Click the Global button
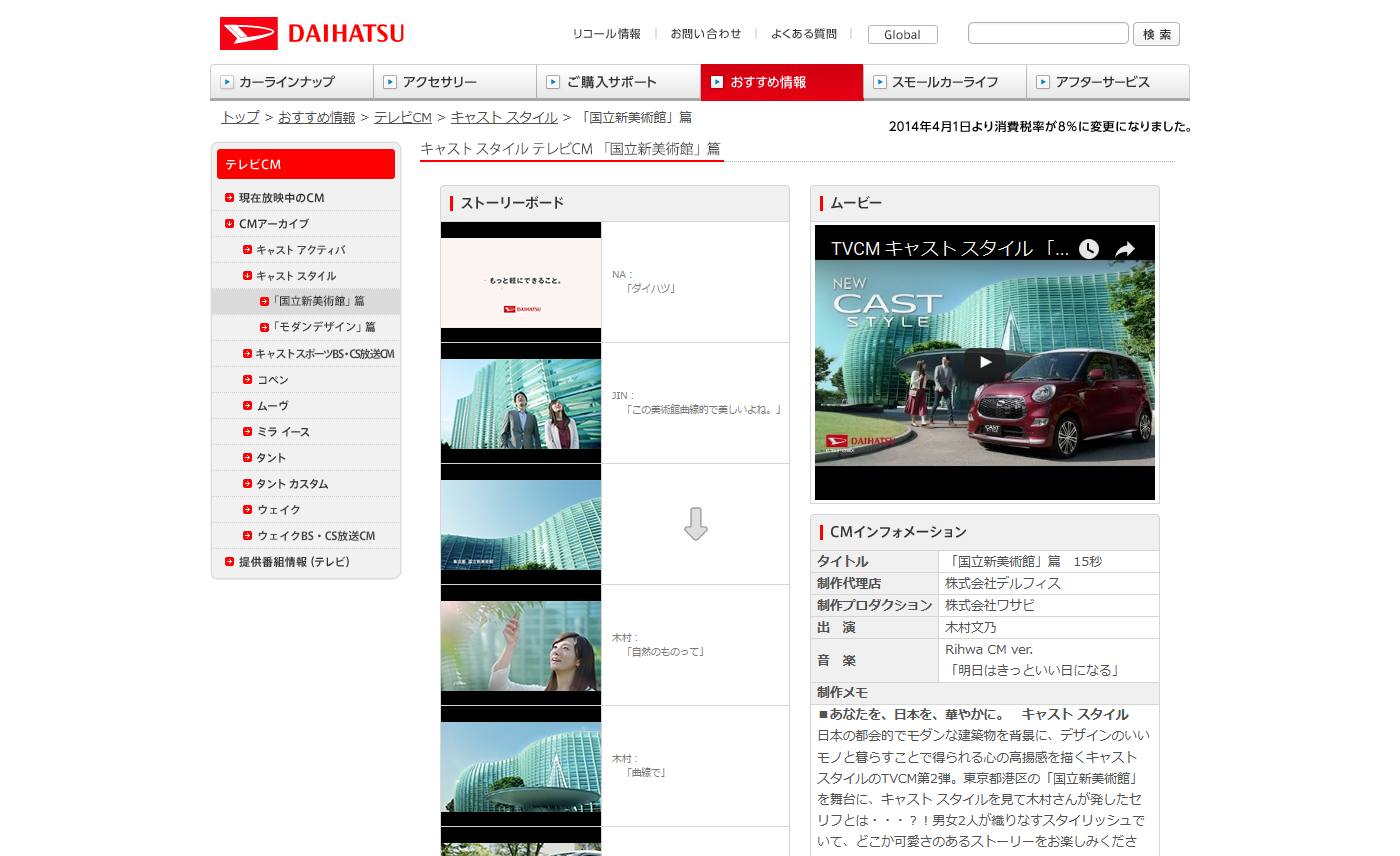The width and height of the screenshot is (1400, 856). [x=902, y=34]
